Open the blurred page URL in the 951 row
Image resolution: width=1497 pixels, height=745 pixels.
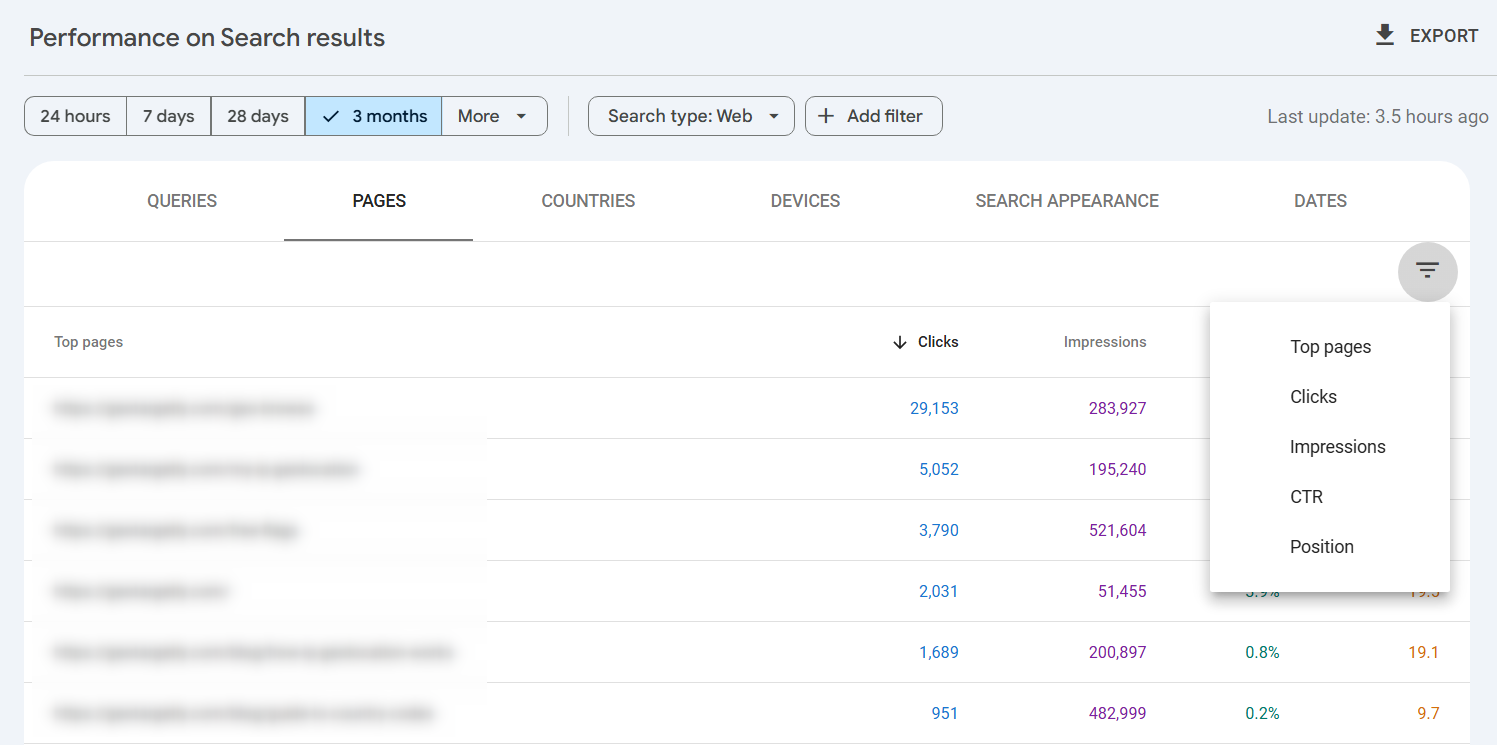coord(244,713)
